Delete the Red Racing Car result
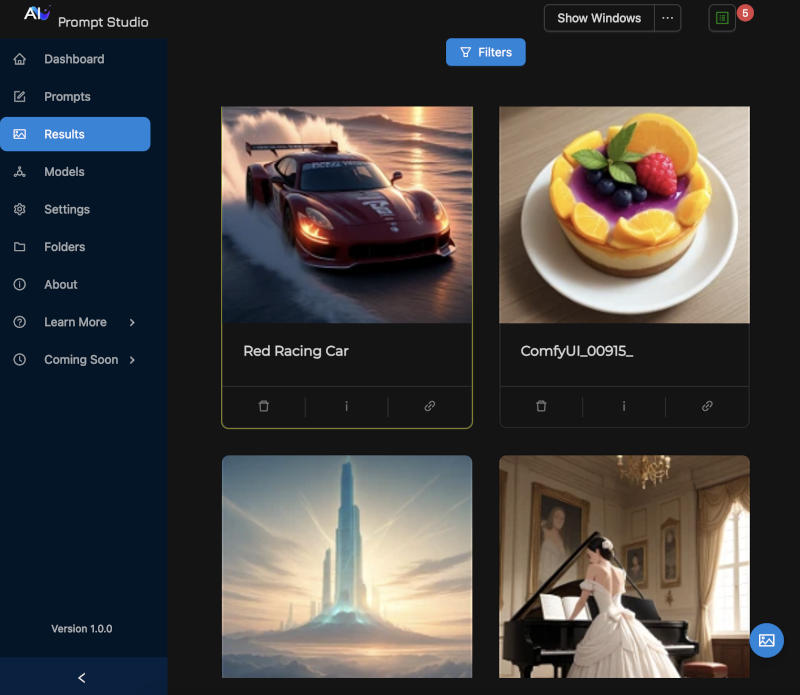800x695 pixels. (x=264, y=406)
